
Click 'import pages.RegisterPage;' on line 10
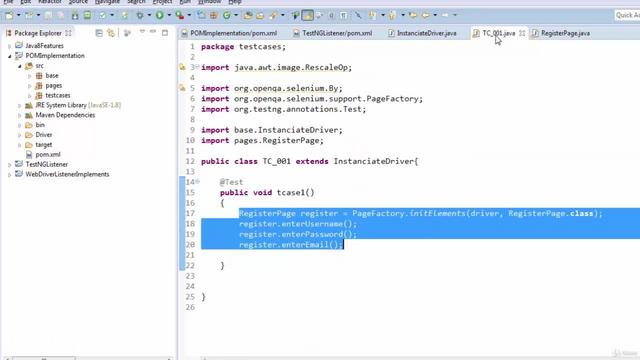tap(262, 140)
